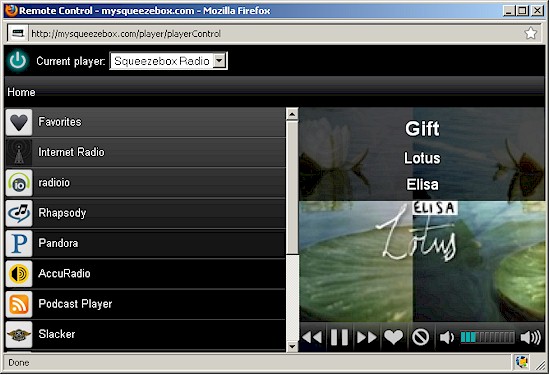Open Slacker text label
This screenshot has width=550, height=375.
(57, 334)
